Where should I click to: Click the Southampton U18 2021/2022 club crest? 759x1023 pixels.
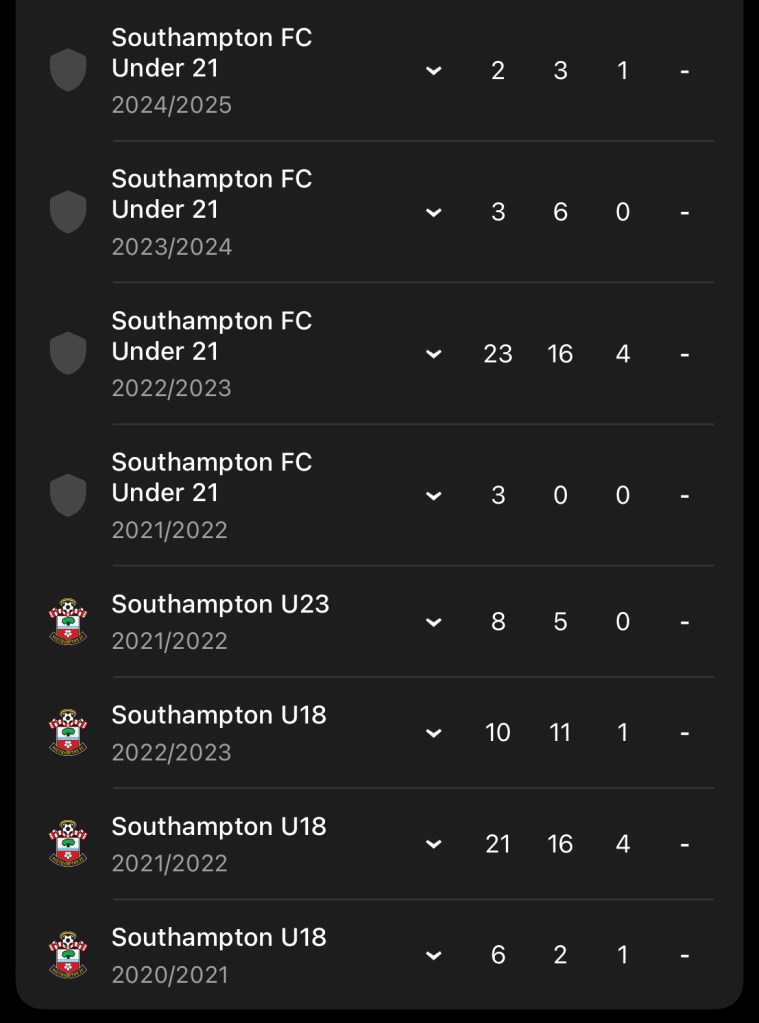click(68, 844)
